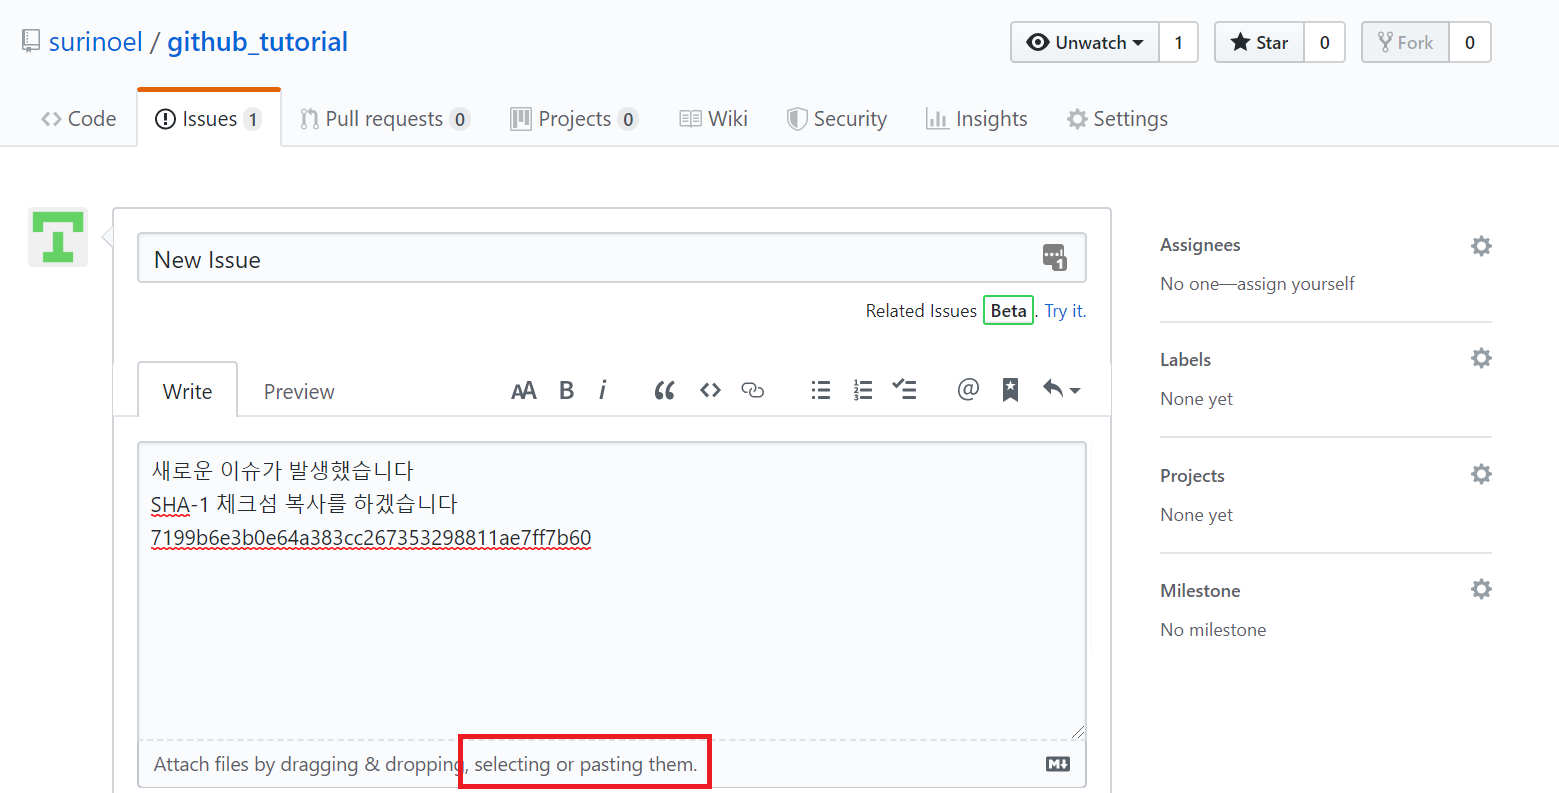The image size is (1559, 793).
Task: Click the Beta label badge
Action: 1008,311
